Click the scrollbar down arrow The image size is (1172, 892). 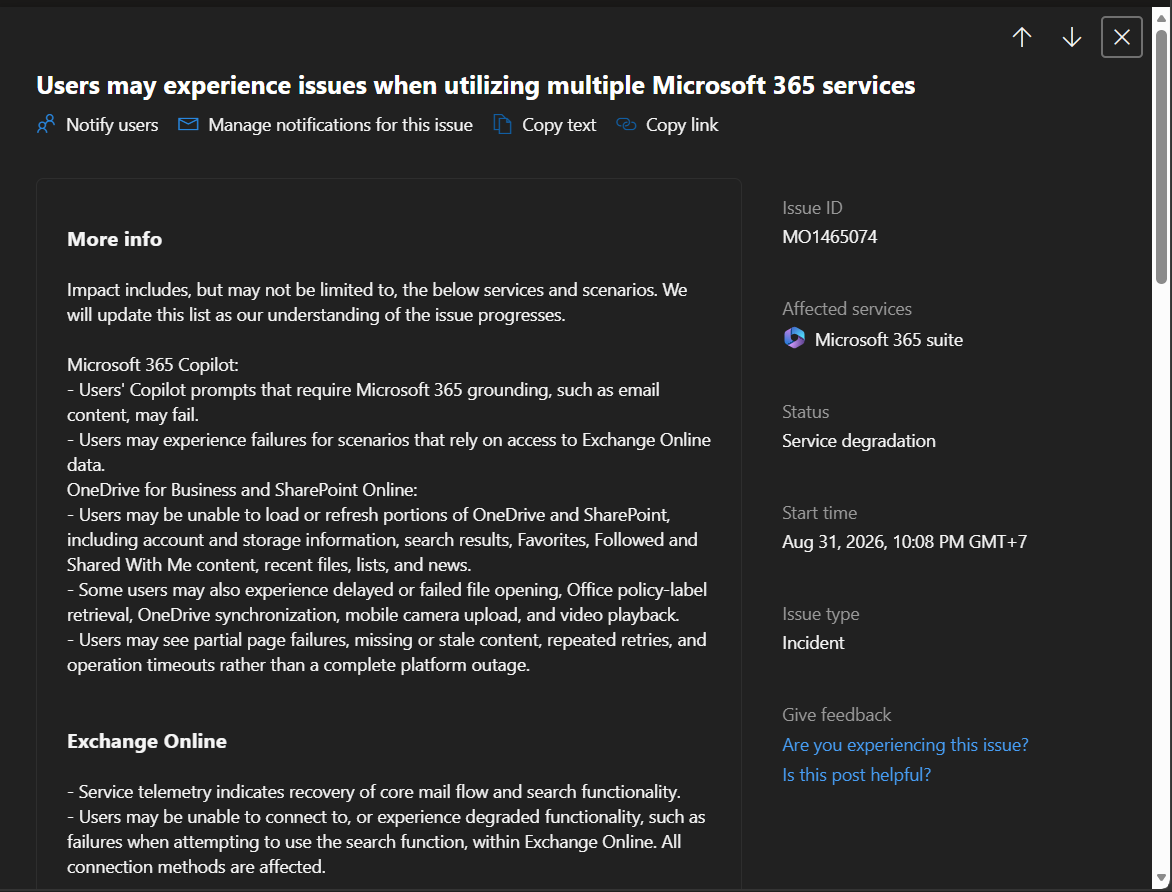1162,878
